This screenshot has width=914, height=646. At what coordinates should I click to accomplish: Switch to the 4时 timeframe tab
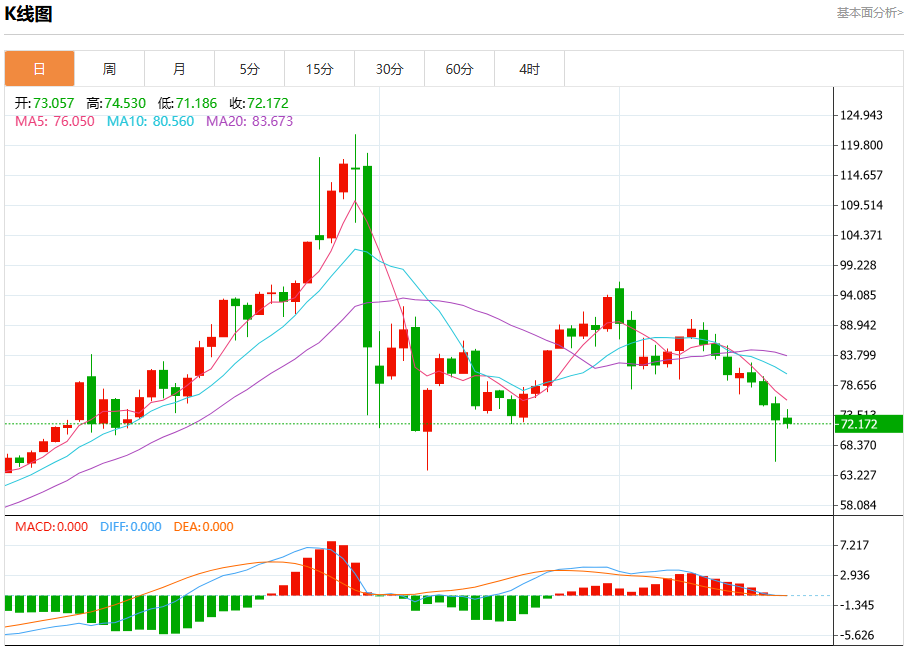click(x=529, y=69)
